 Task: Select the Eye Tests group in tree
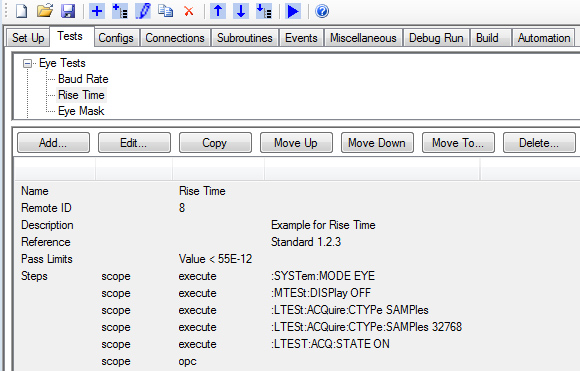[x=62, y=63]
